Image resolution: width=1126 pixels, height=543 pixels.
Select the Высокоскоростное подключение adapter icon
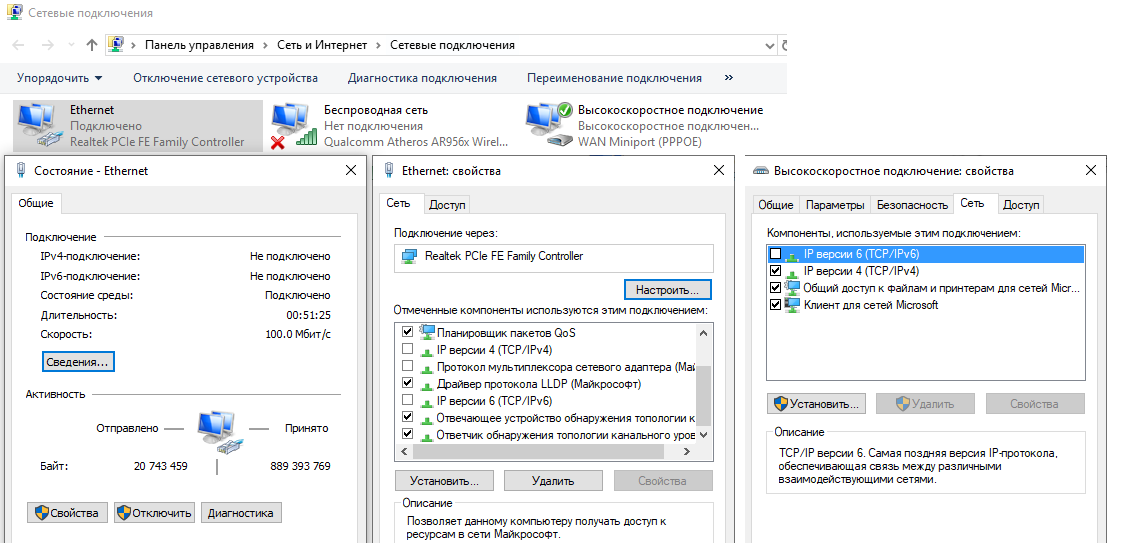[549, 125]
